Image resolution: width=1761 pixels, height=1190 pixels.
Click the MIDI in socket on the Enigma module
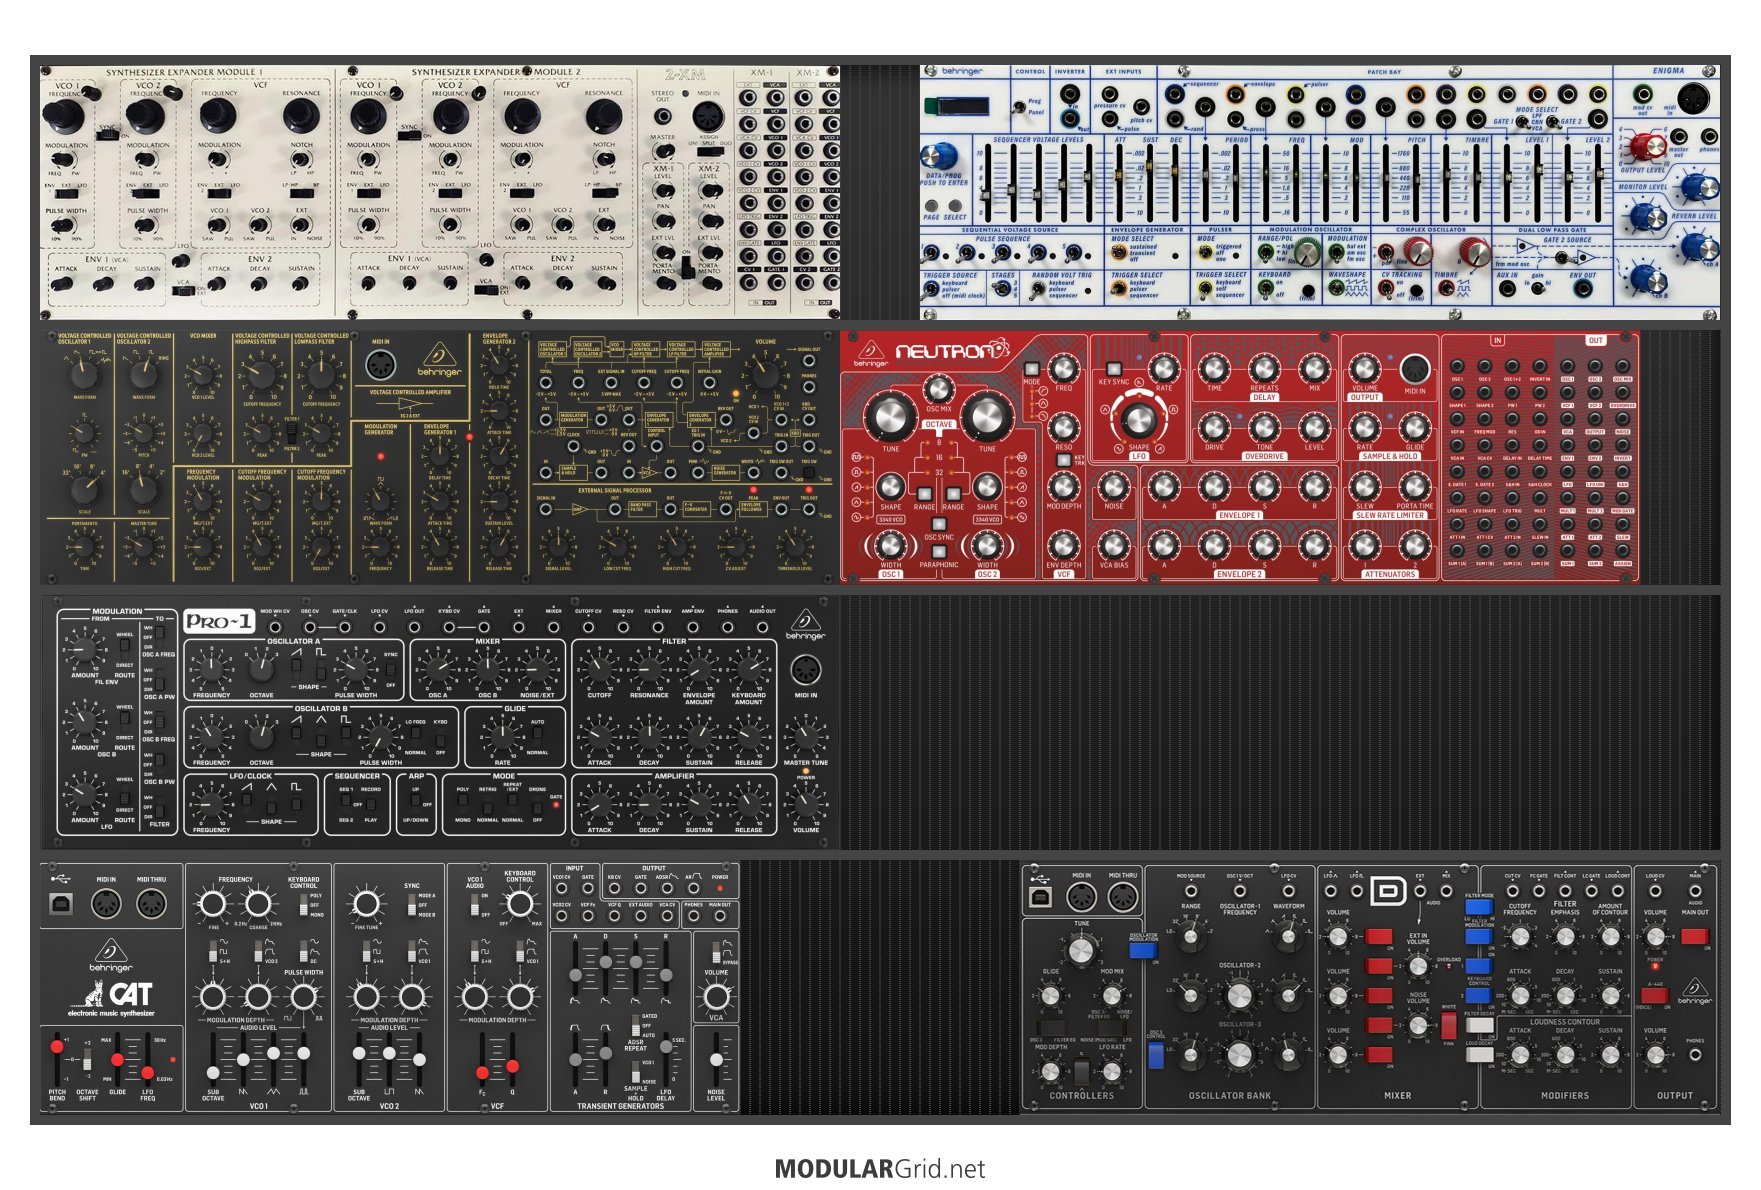(x=1692, y=98)
